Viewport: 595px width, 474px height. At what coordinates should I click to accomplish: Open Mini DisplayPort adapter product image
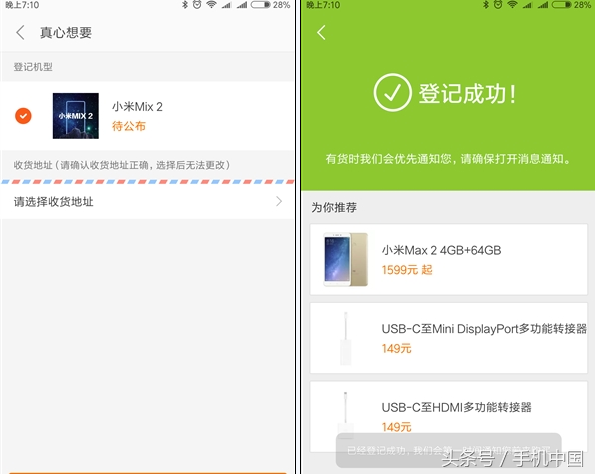pos(346,339)
